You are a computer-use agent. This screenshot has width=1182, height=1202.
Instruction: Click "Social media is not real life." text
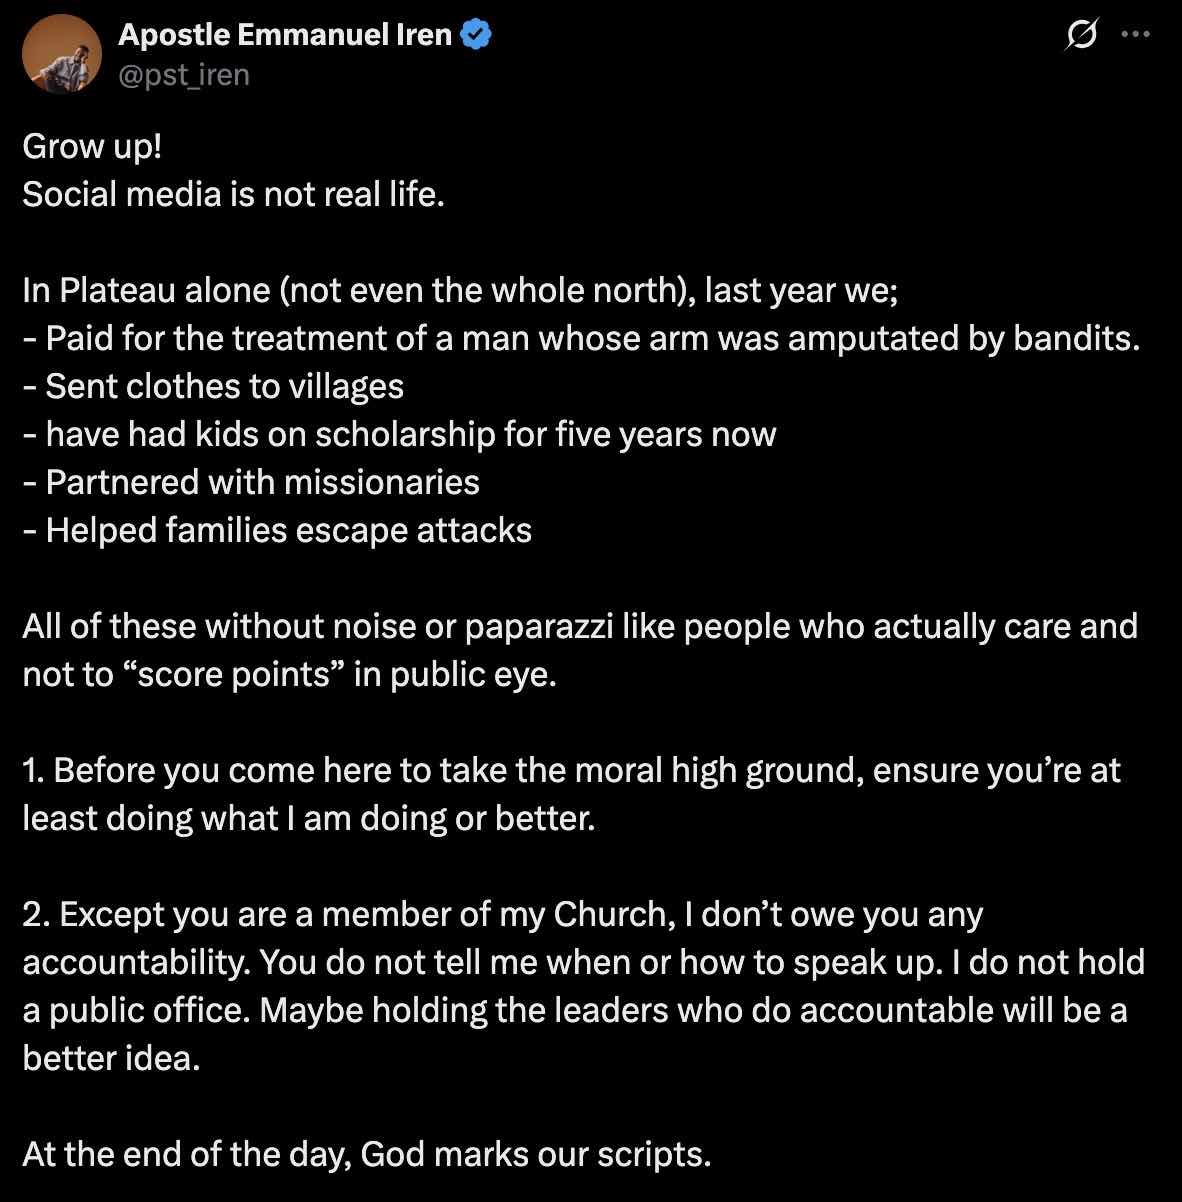233,194
